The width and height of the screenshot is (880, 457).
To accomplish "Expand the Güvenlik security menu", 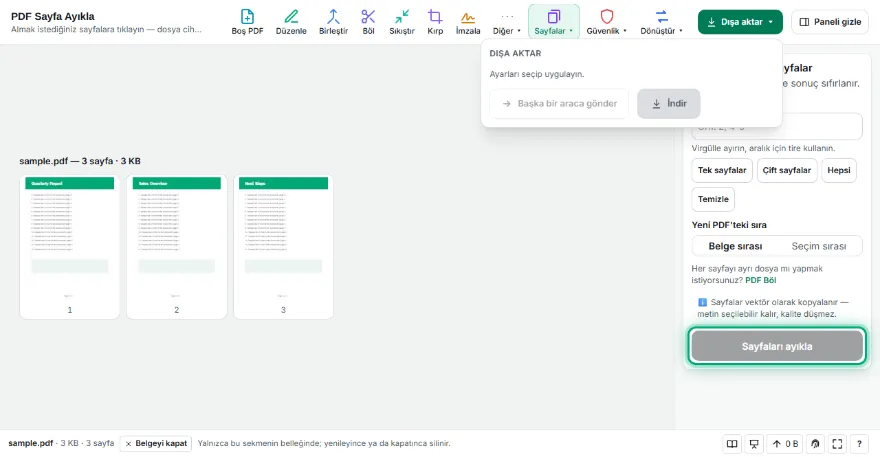I will coord(606,22).
